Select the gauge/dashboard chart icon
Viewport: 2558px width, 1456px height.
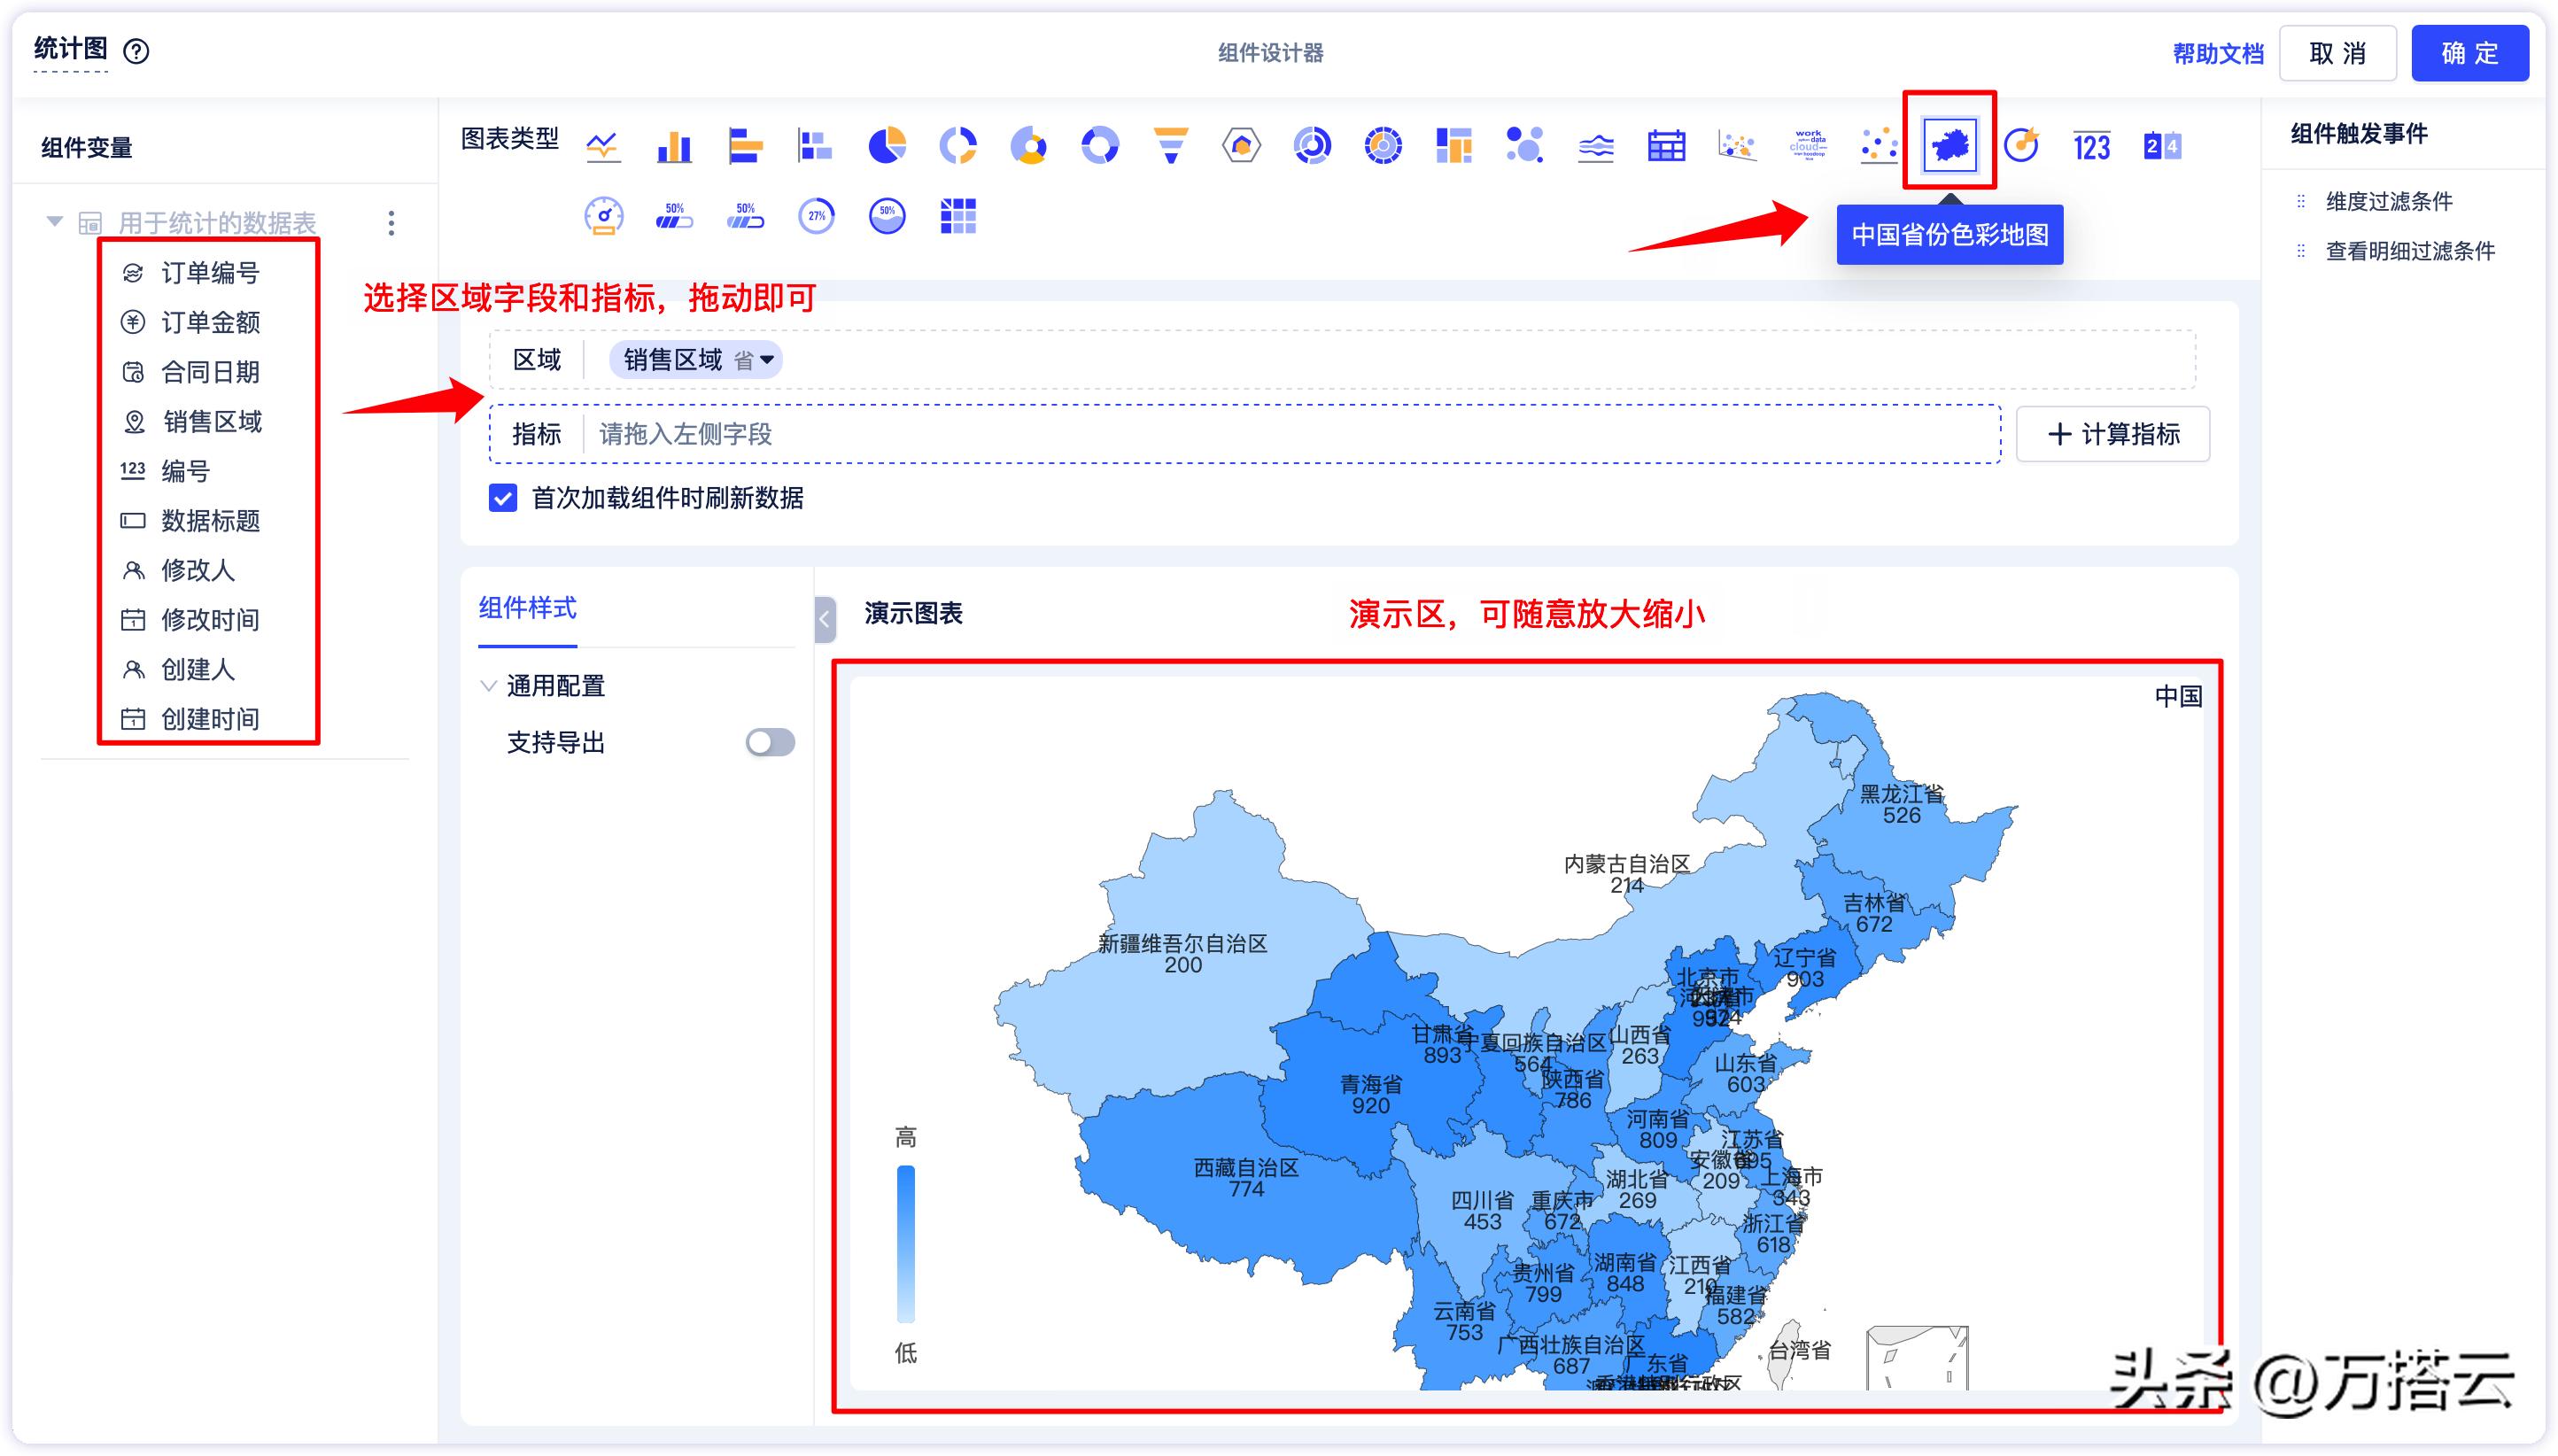(604, 215)
